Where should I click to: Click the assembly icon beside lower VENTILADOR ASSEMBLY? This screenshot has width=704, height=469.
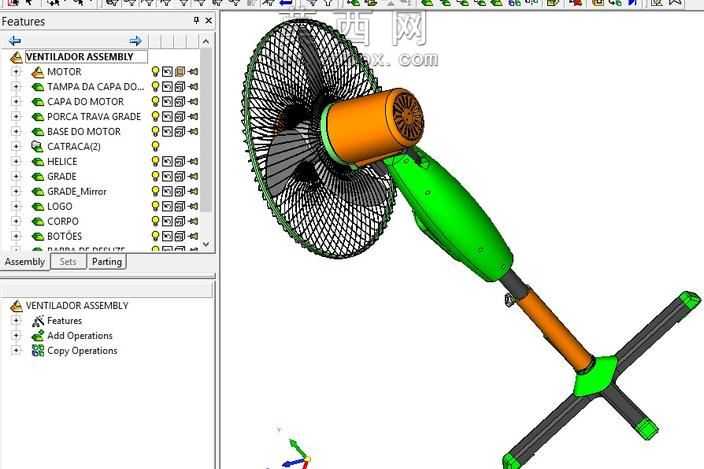tap(16, 306)
